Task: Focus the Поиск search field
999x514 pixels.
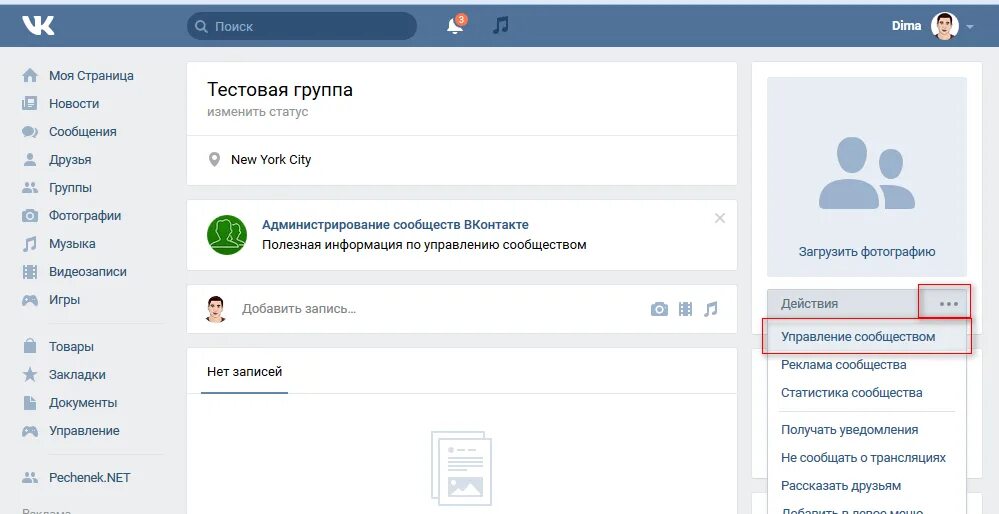Action: (302, 27)
